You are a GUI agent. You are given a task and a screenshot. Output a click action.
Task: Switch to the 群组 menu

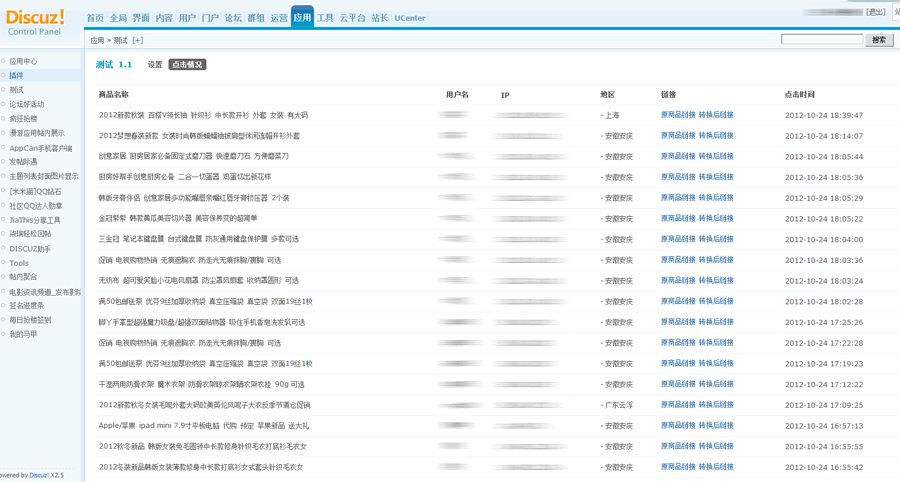click(x=256, y=18)
